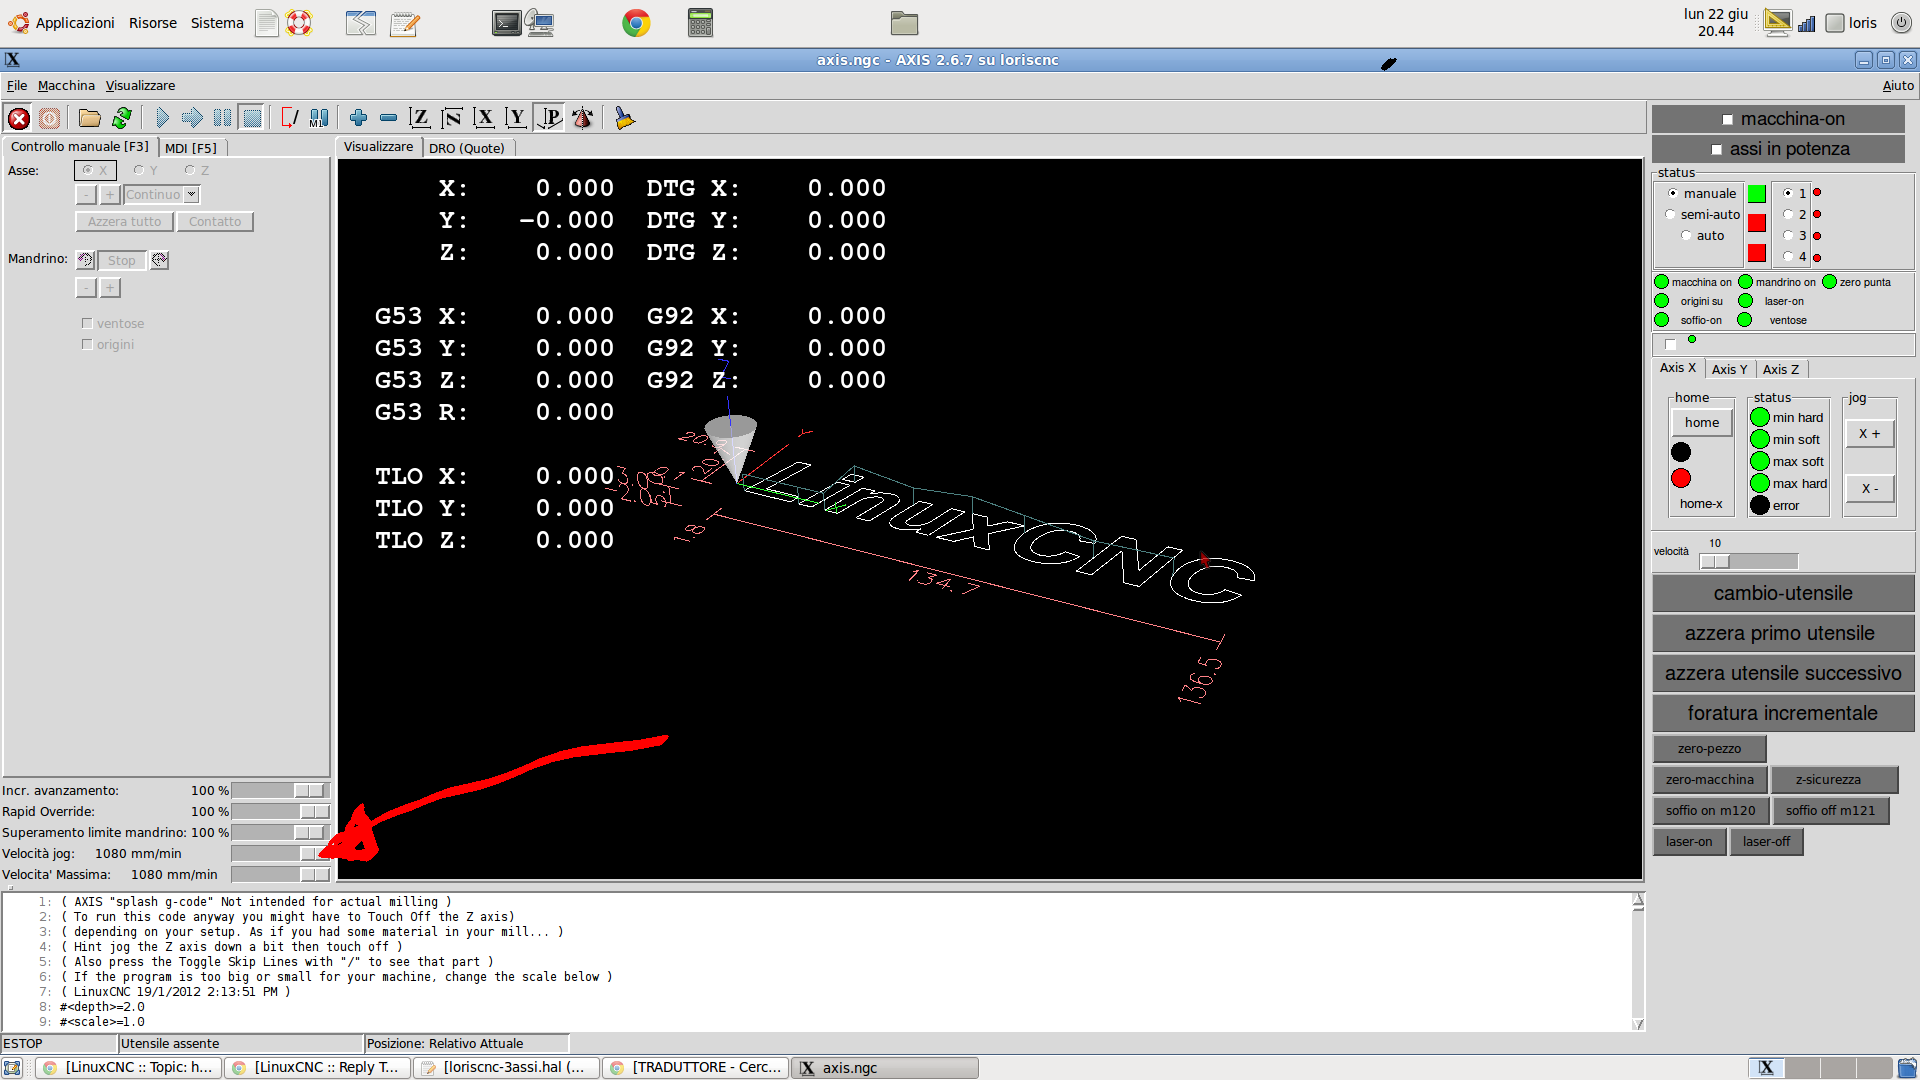Viewport: 1920px width, 1080px height.
Task: Stop program execution with stop icon
Action: pyautogui.click(x=252, y=119)
